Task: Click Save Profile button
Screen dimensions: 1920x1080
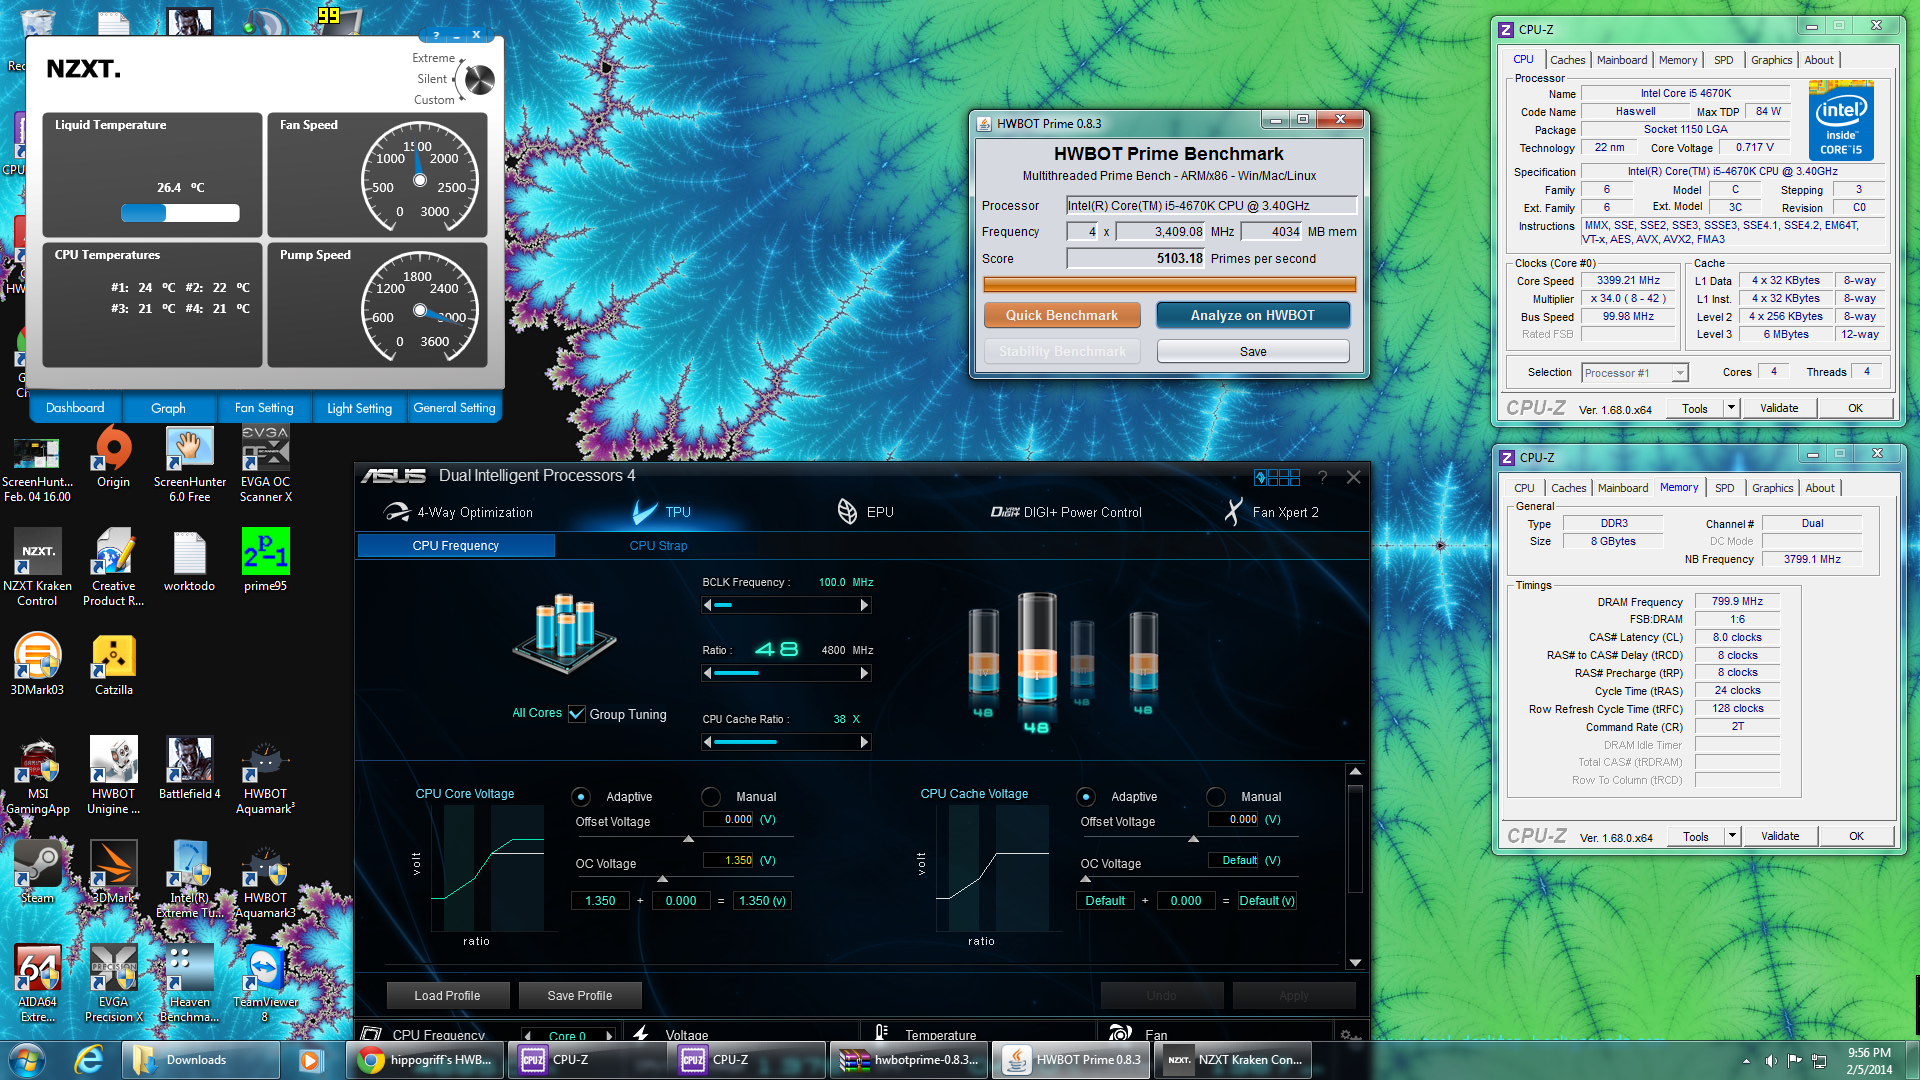Action: 579,995
